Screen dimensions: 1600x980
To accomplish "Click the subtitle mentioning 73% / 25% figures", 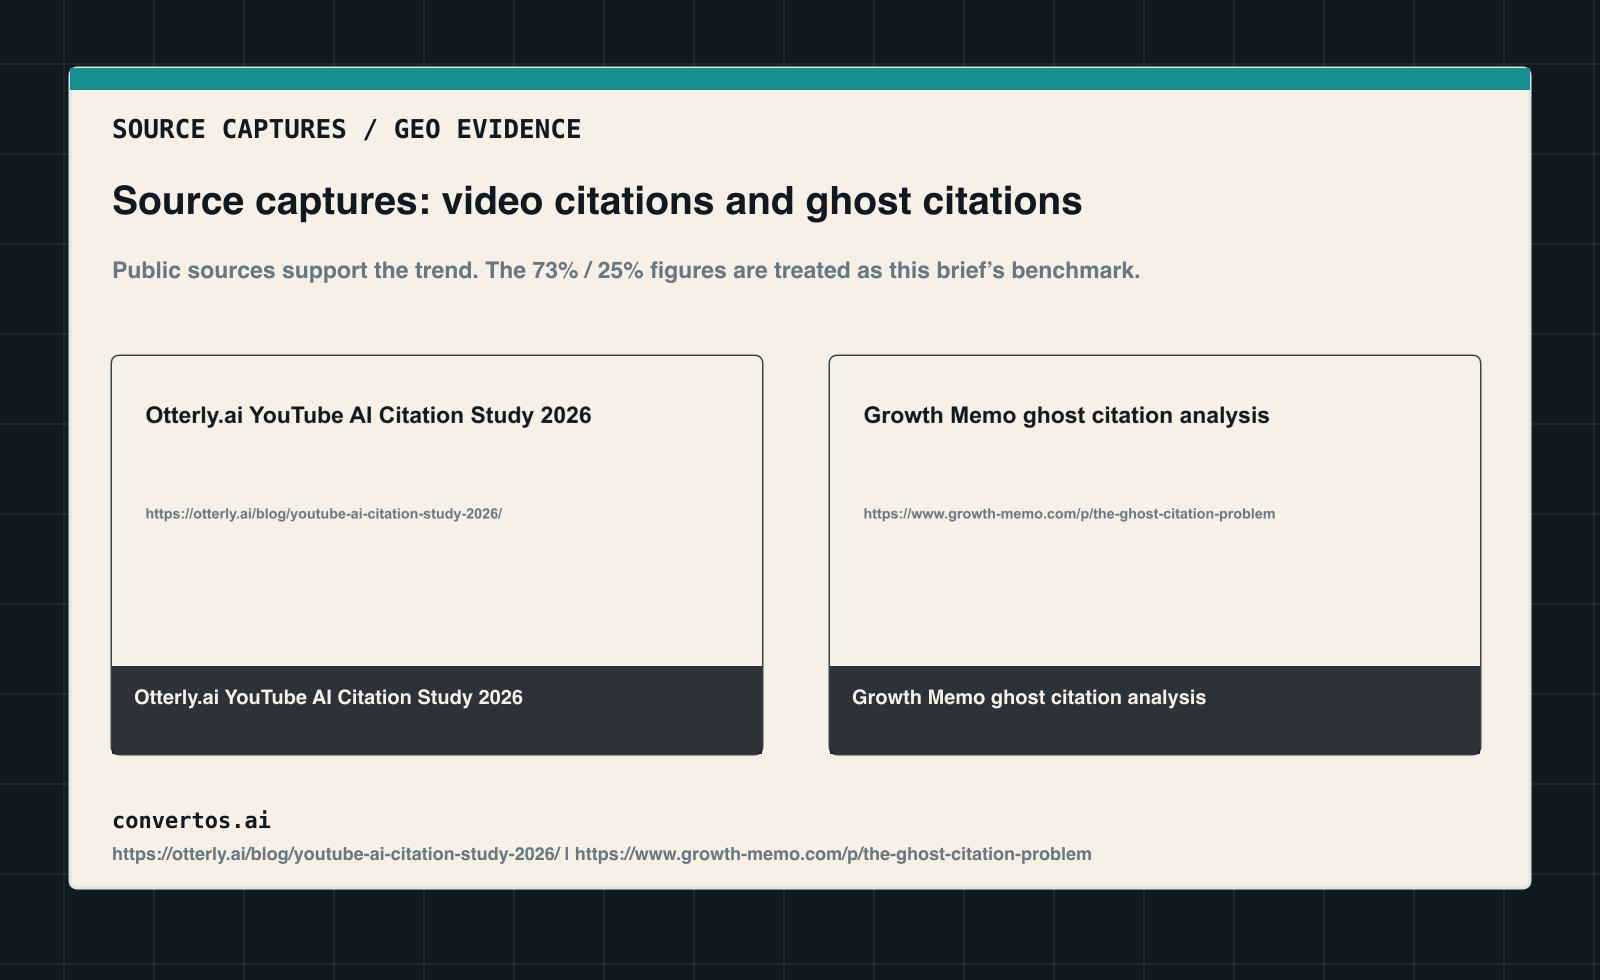I will click(x=626, y=271).
